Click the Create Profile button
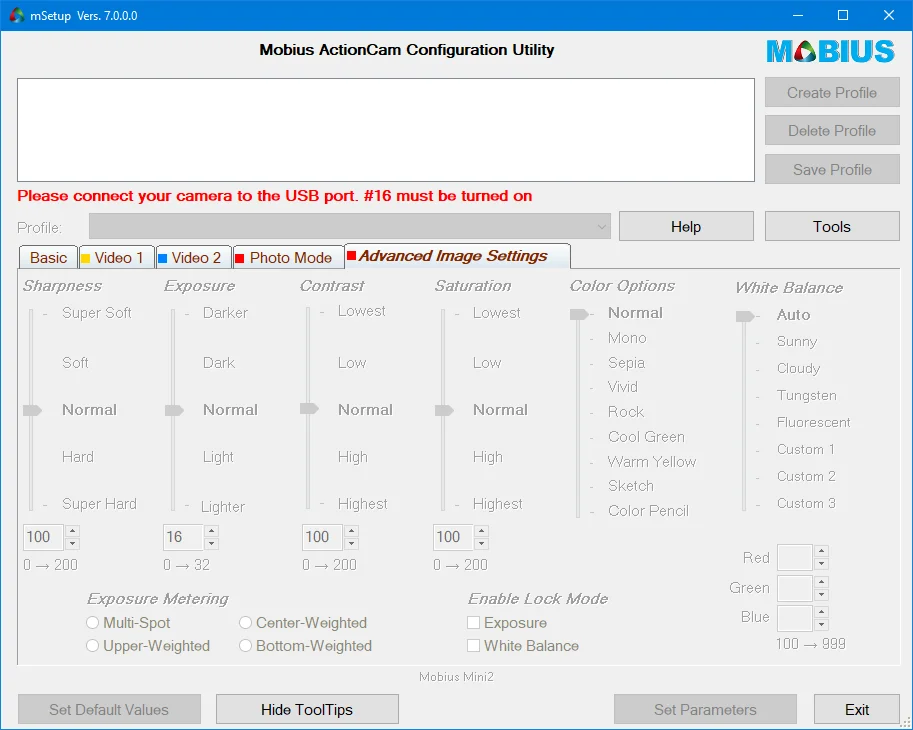 click(831, 93)
